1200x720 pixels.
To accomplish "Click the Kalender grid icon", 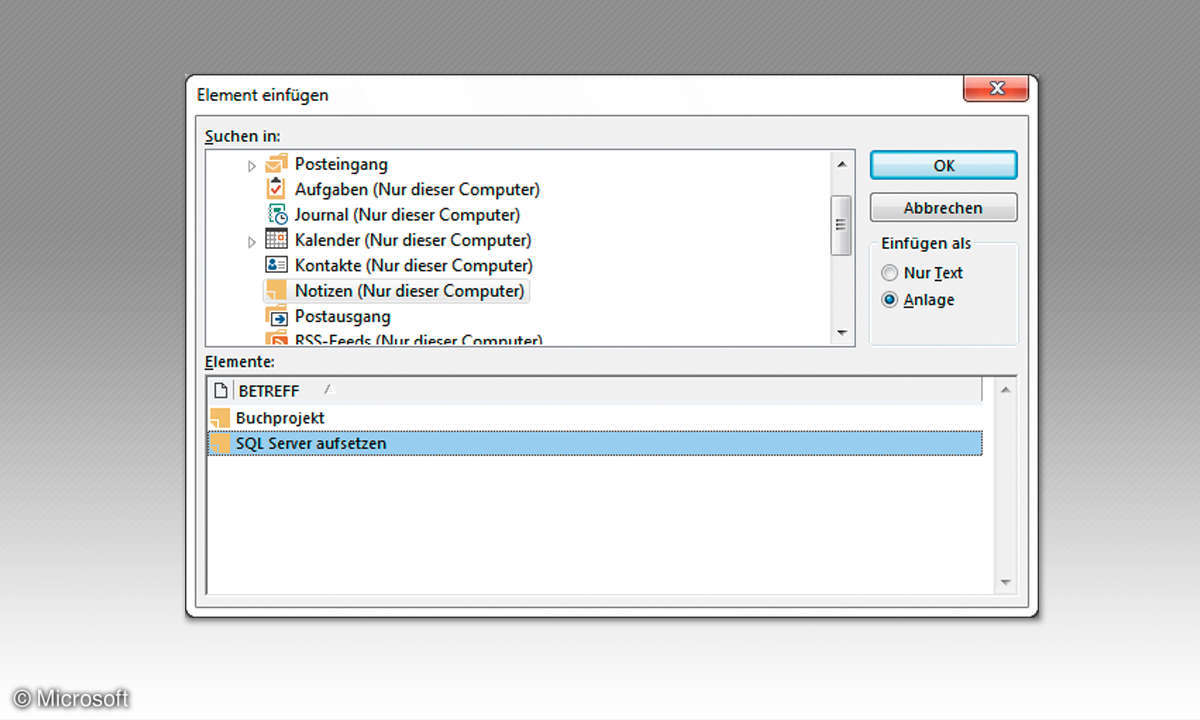I will (x=276, y=240).
